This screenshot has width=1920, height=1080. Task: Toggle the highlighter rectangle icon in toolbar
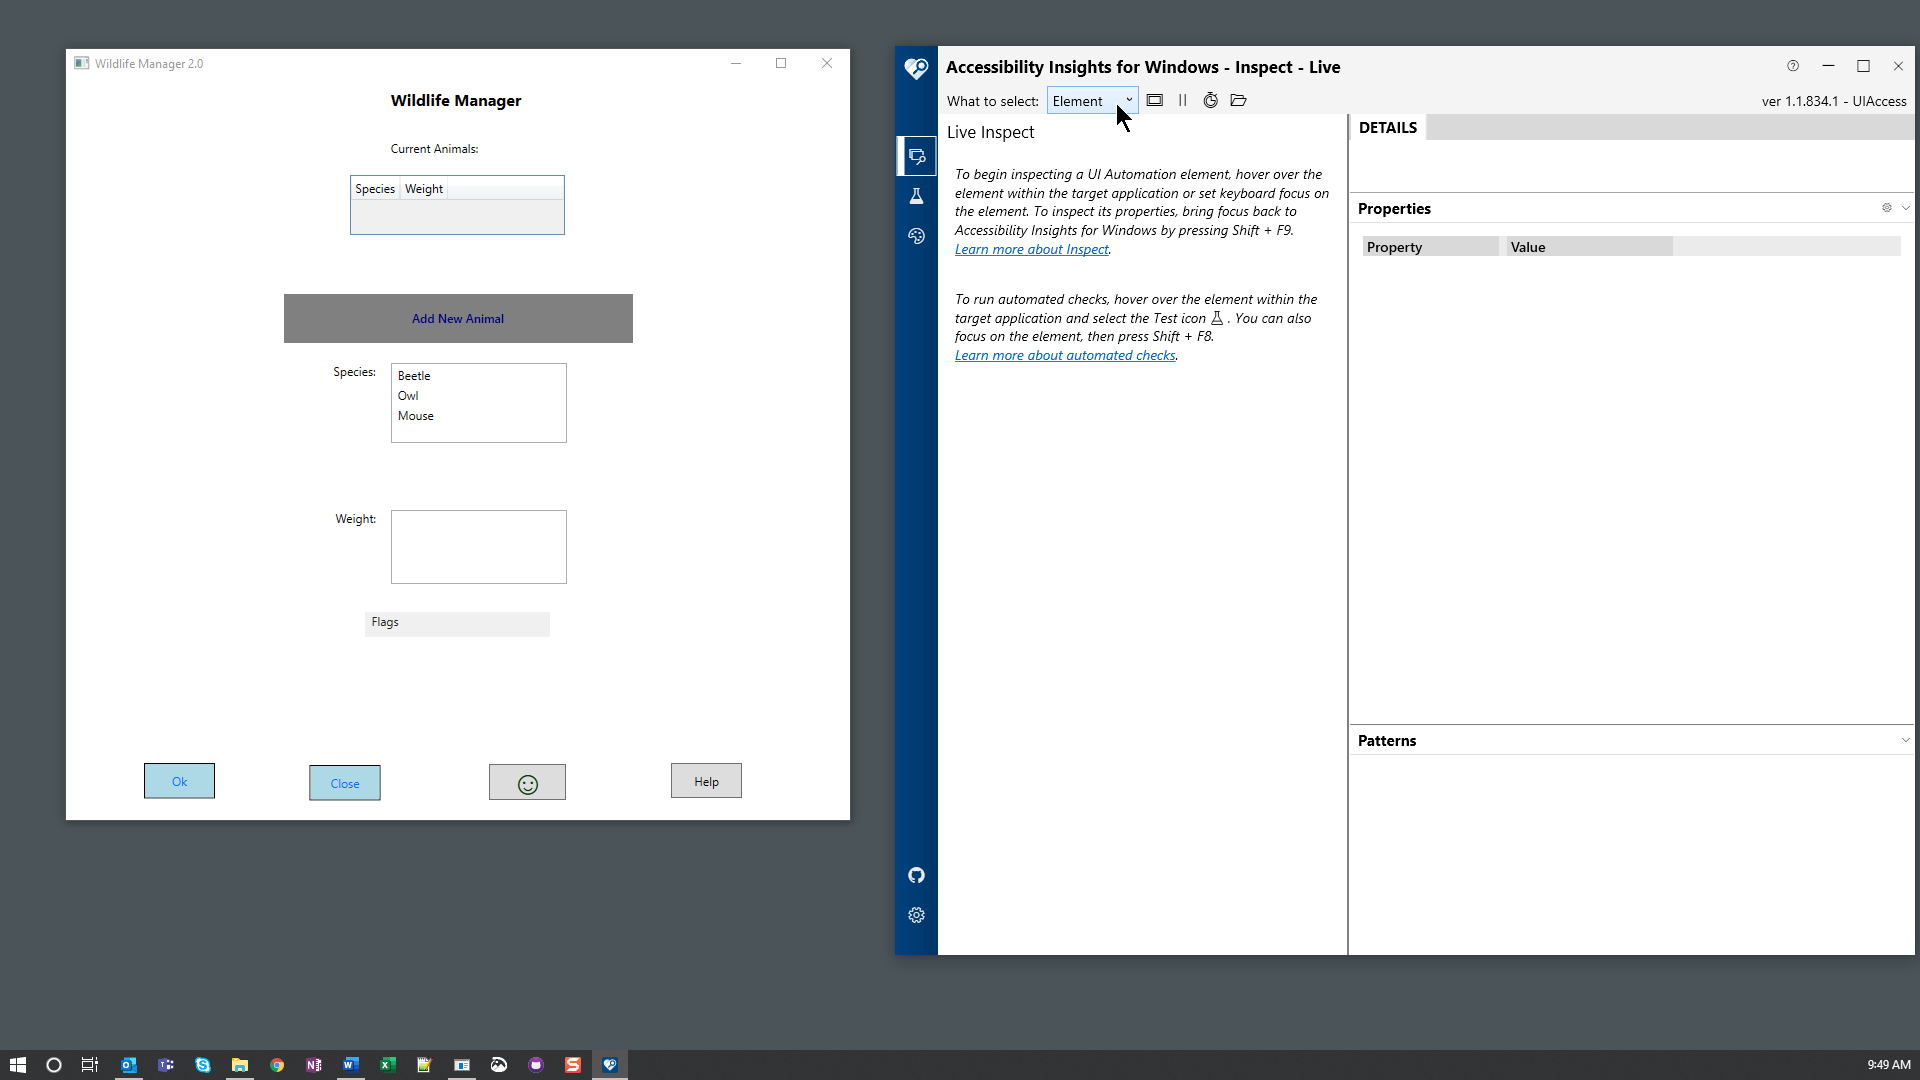tap(1154, 100)
